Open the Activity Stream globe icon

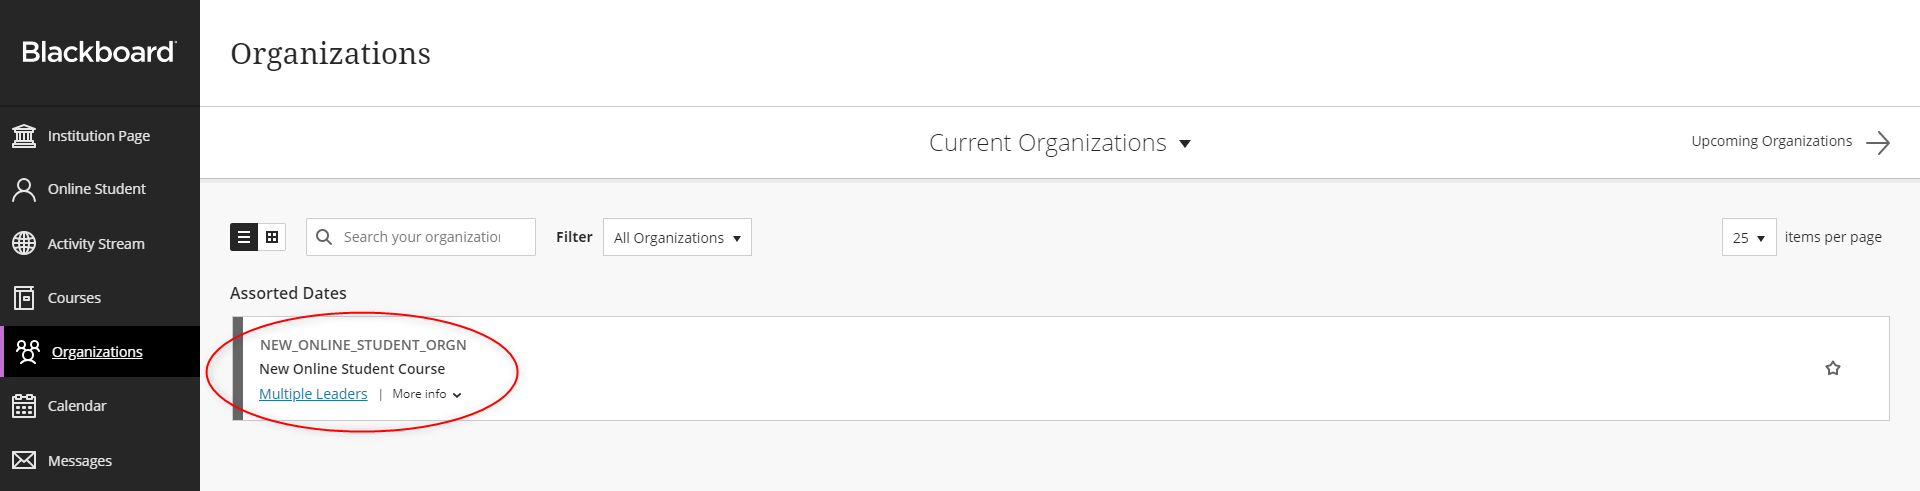[x=24, y=243]
